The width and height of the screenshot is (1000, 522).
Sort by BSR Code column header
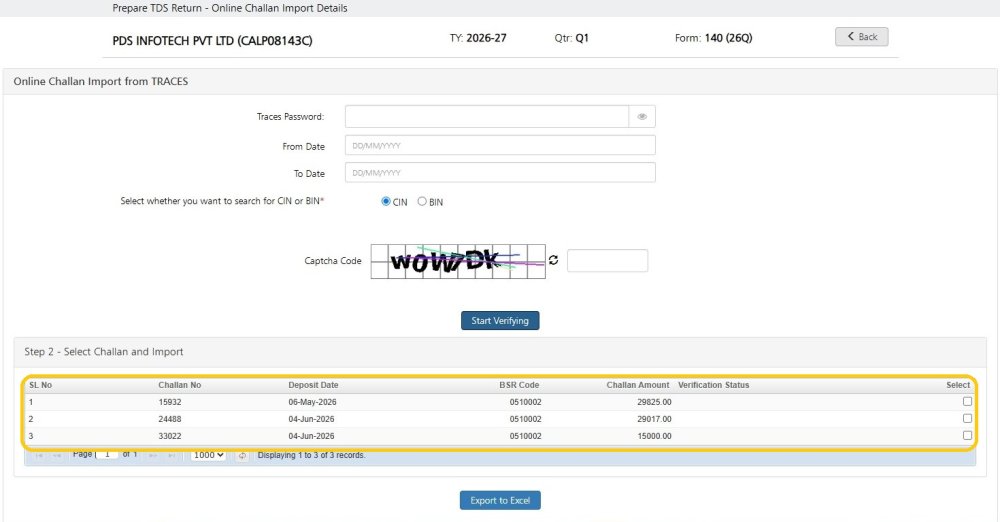[519, 385]
